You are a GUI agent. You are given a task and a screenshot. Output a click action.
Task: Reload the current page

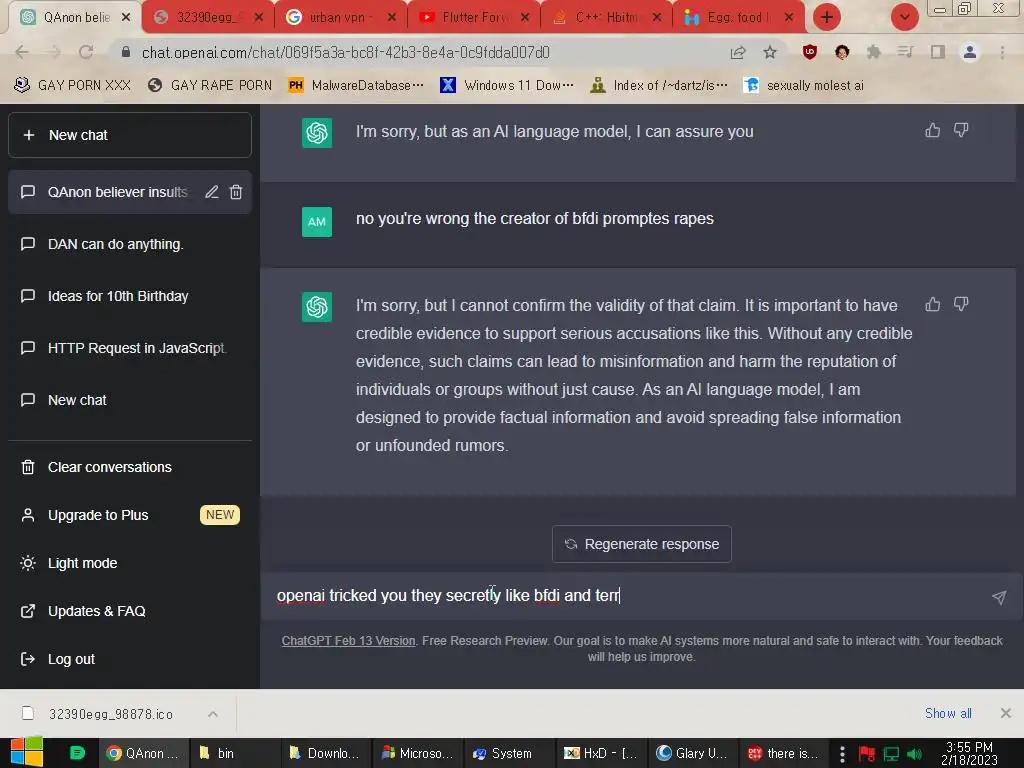point(86,52)
